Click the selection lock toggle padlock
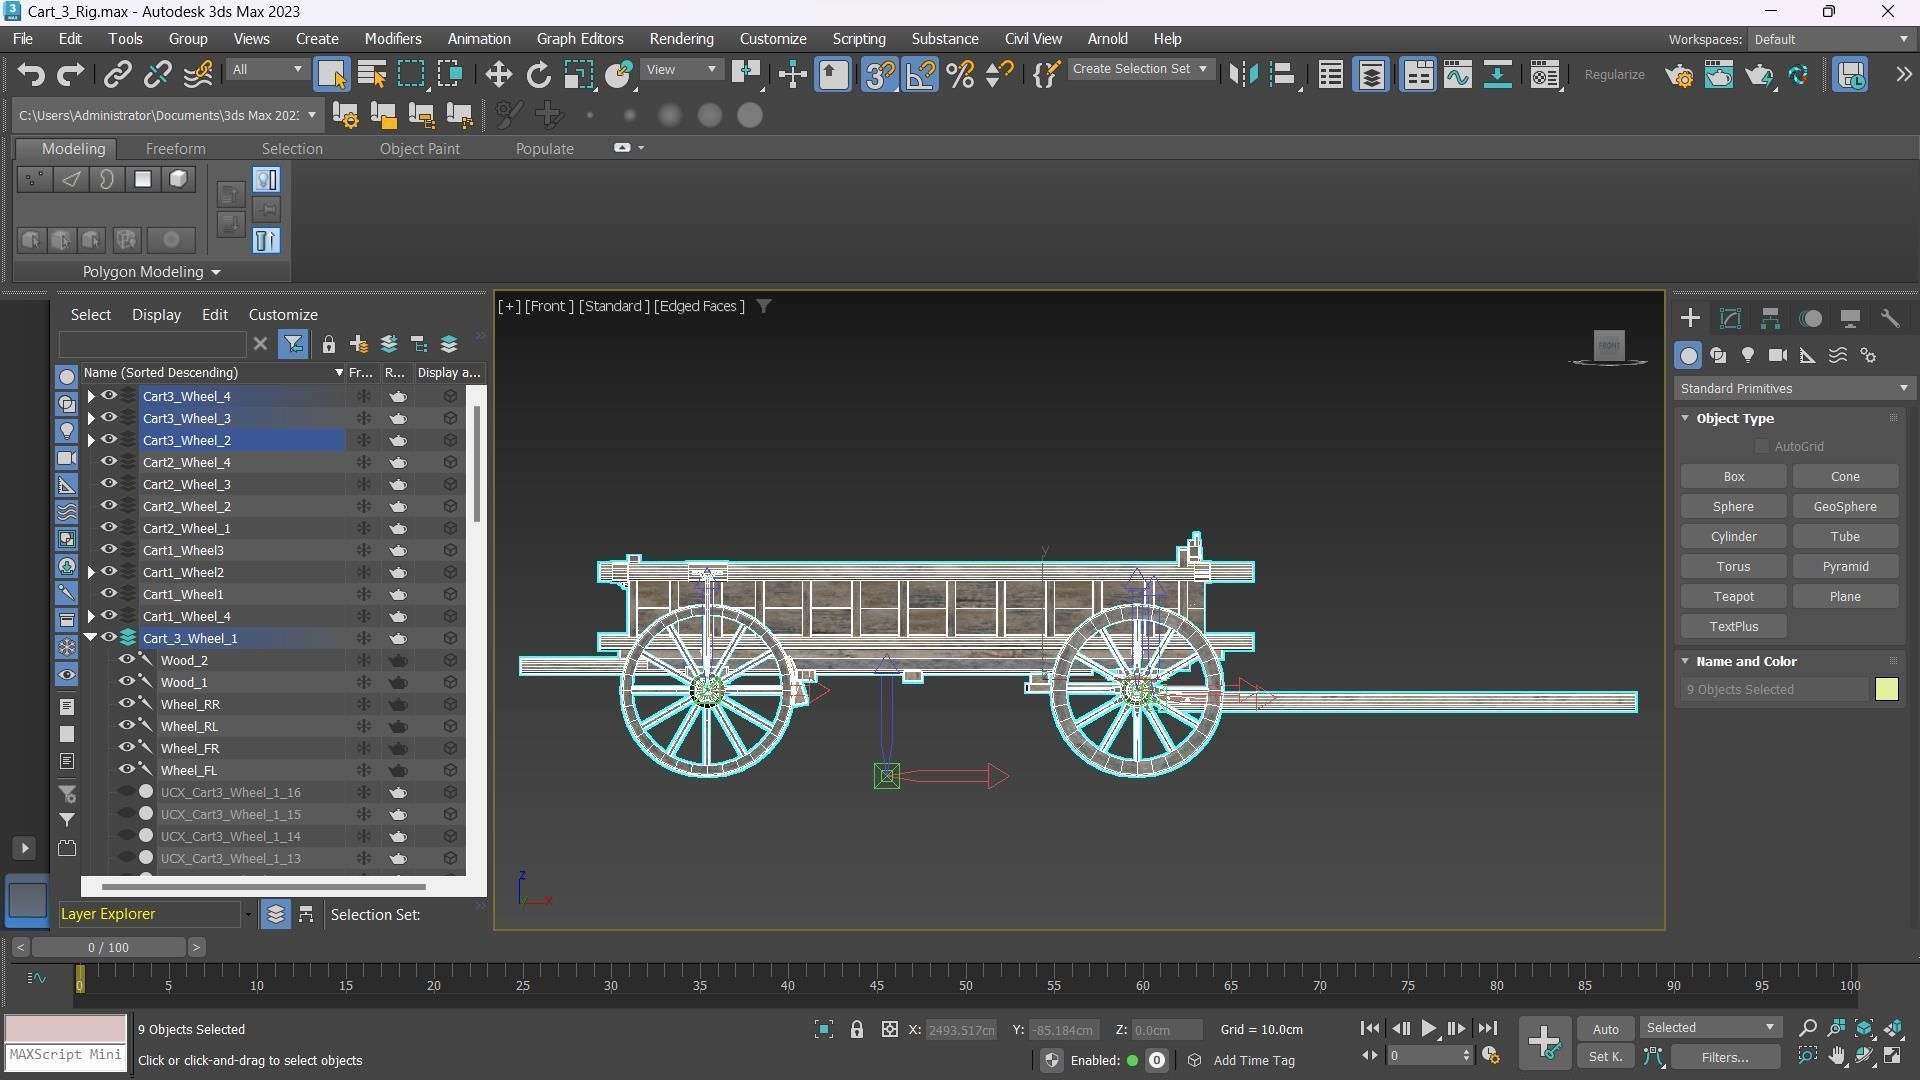 857,1029
